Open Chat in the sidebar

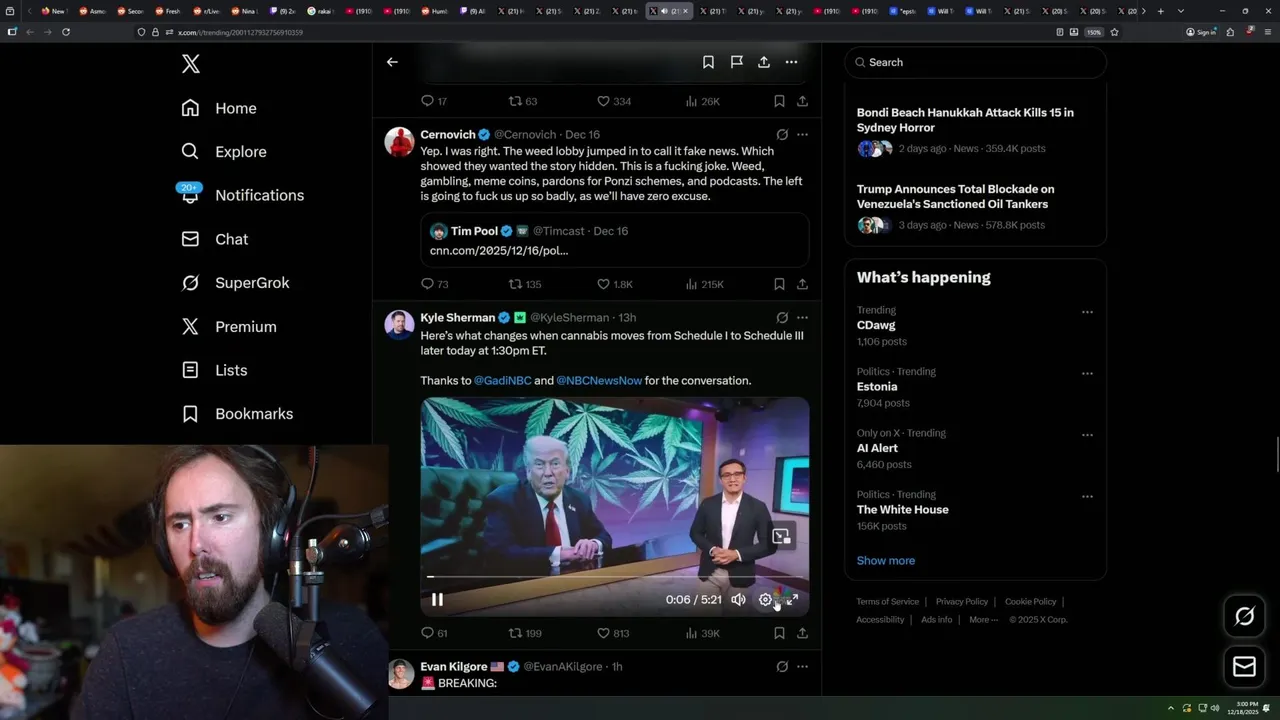(x=214, y=239)
